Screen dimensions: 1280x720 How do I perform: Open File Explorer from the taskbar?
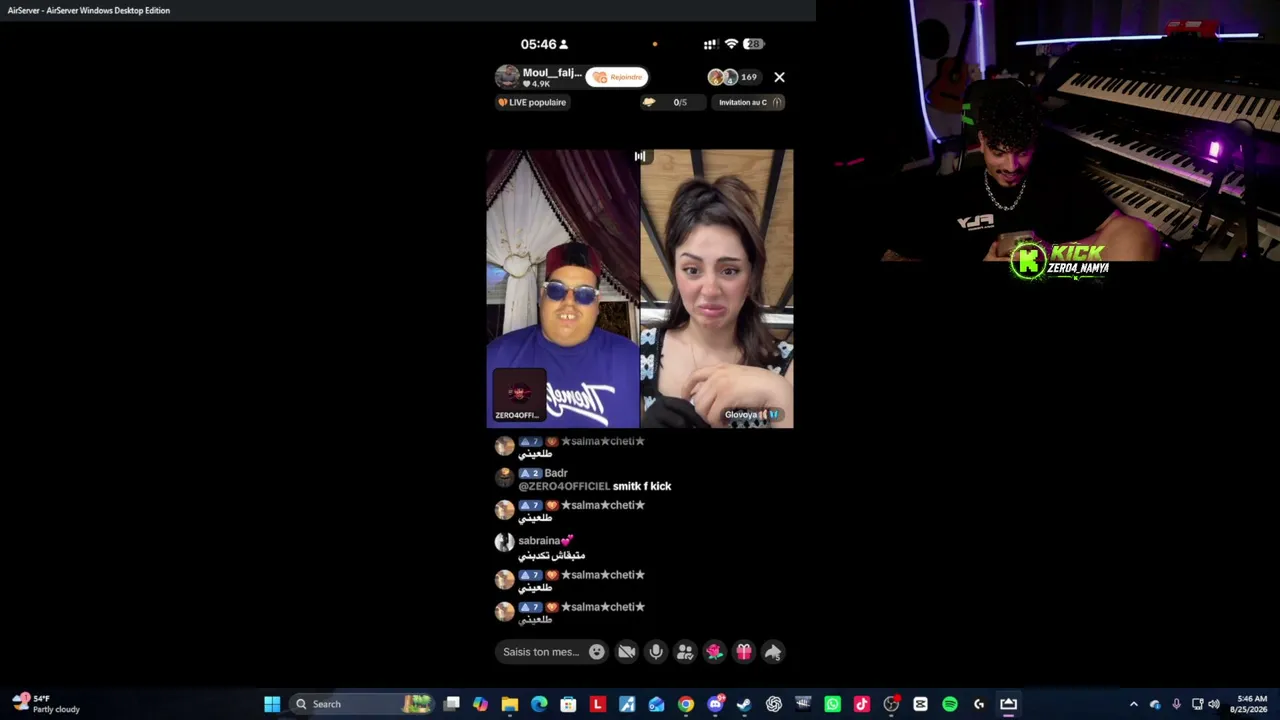coord(510,704)
